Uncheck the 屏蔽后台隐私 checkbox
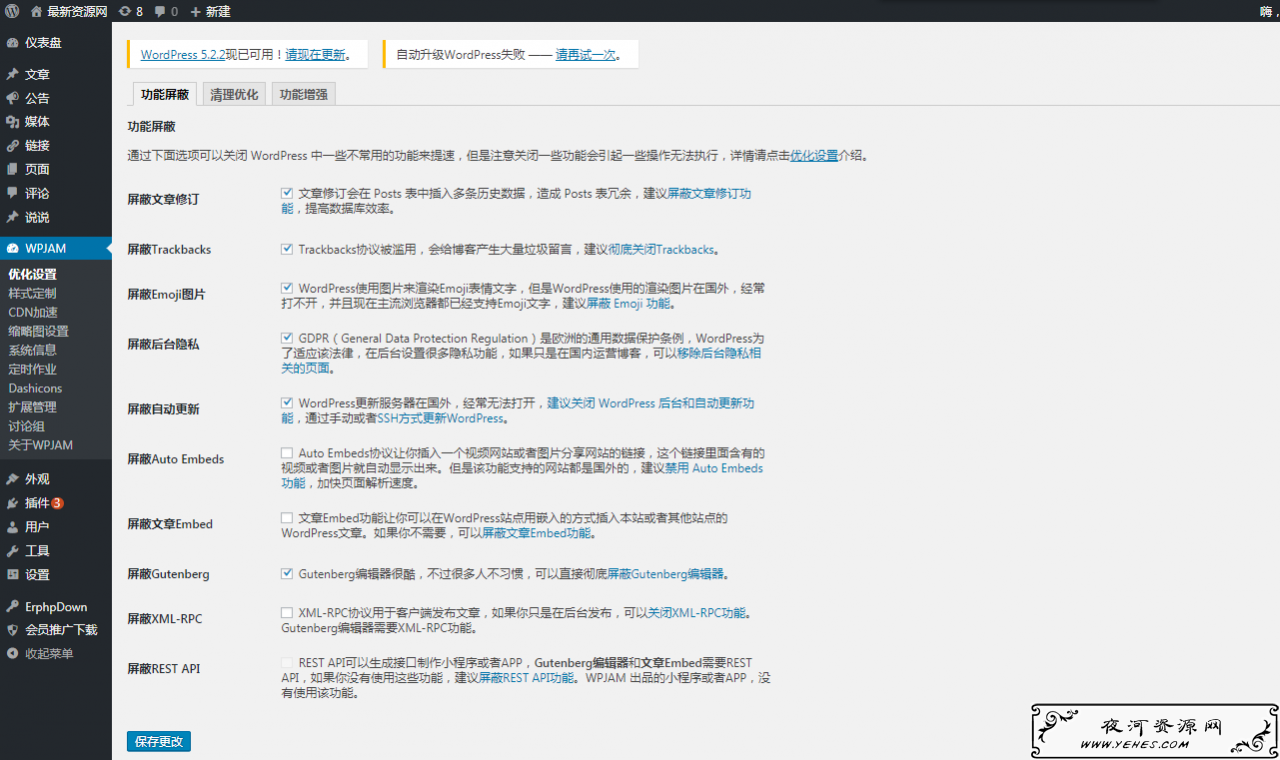The image size is (1280, 760). pos(287,338)
